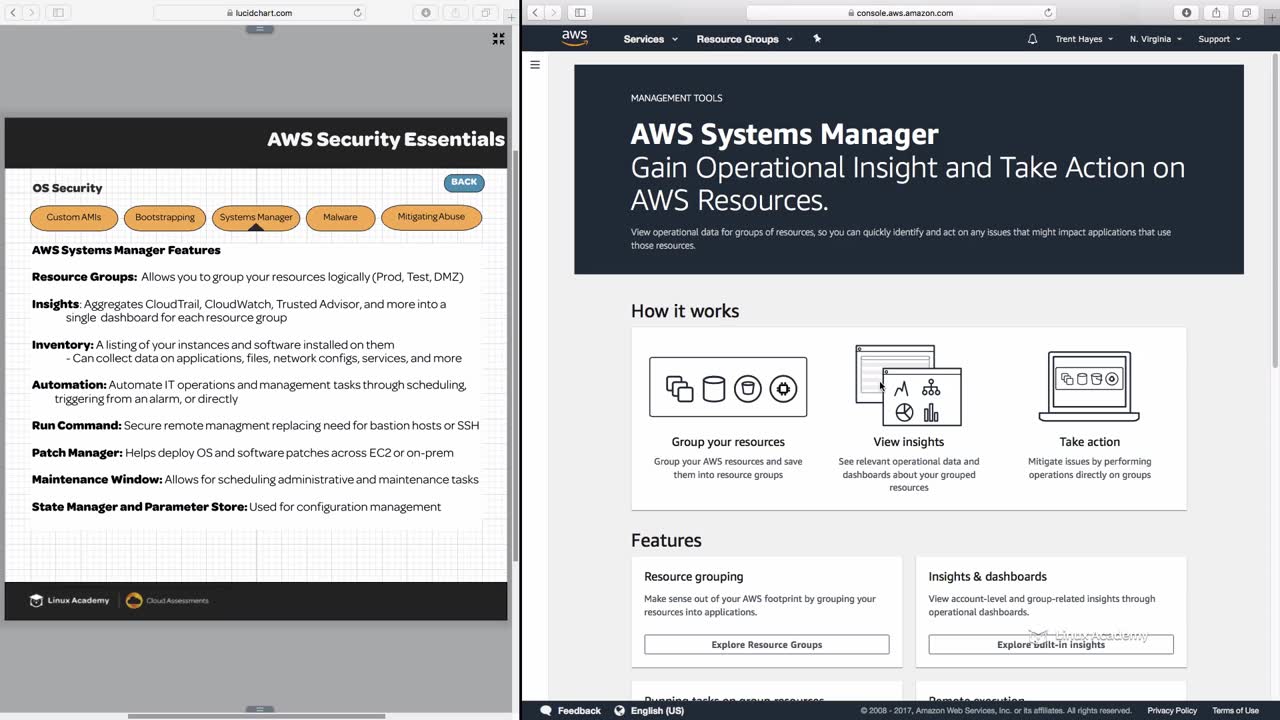Click the "Resource grouping" card title
1280x720 pixels.
(694, 577)
